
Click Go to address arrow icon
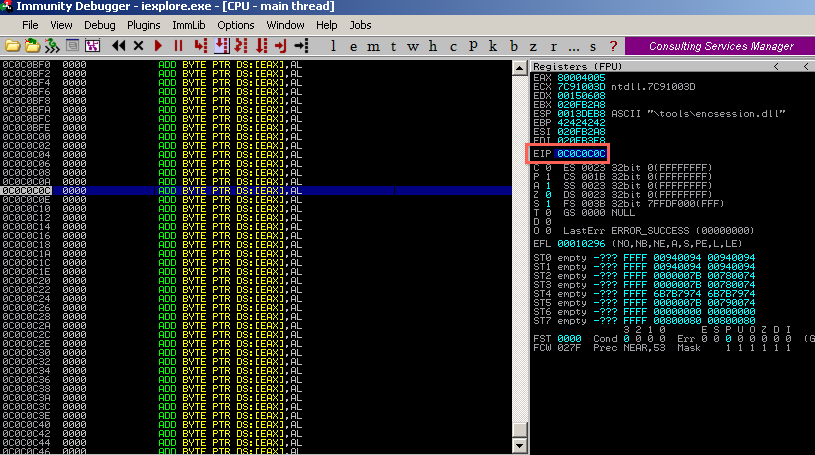click(301, 46)
